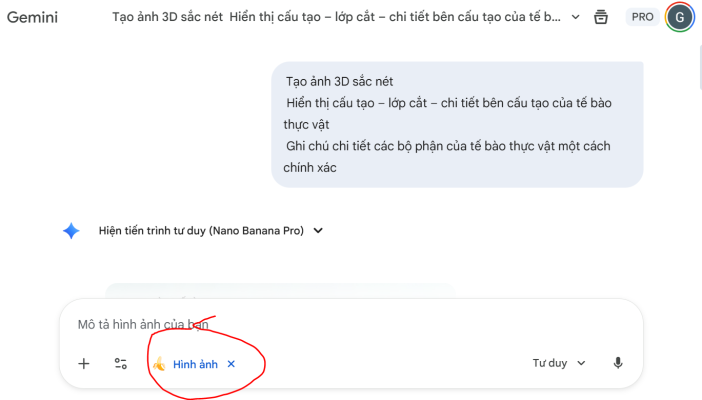Click the banana icon in the chip
The width and height of the screenshot is (702, 400).
click(x=159, y=364)
